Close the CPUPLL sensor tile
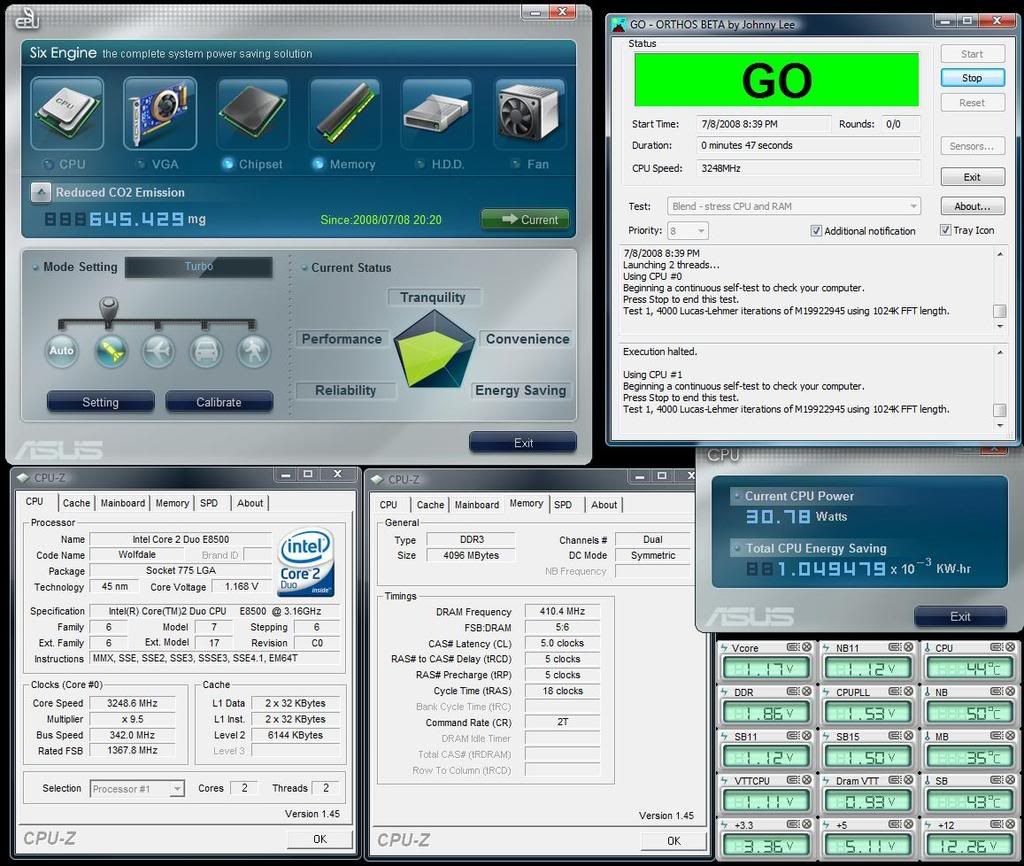The width and height of the screenshot is (1024, 866). coord(908,691)
